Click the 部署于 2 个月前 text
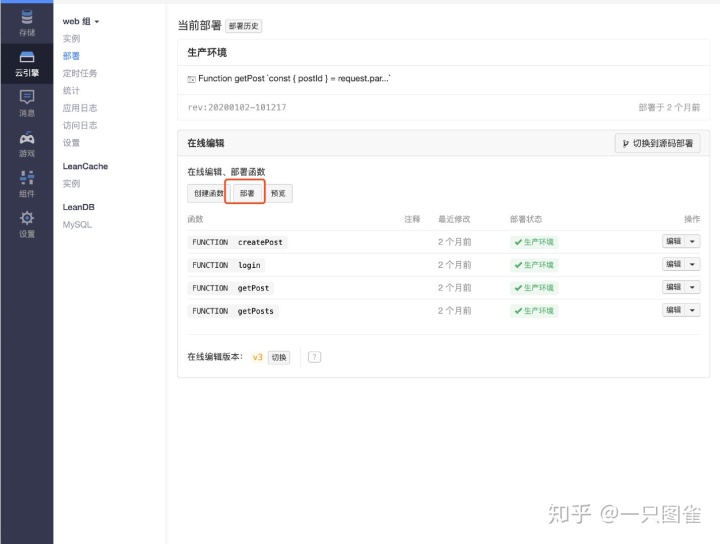The height and width of the screenshot is (544, 720). (669, 107)
